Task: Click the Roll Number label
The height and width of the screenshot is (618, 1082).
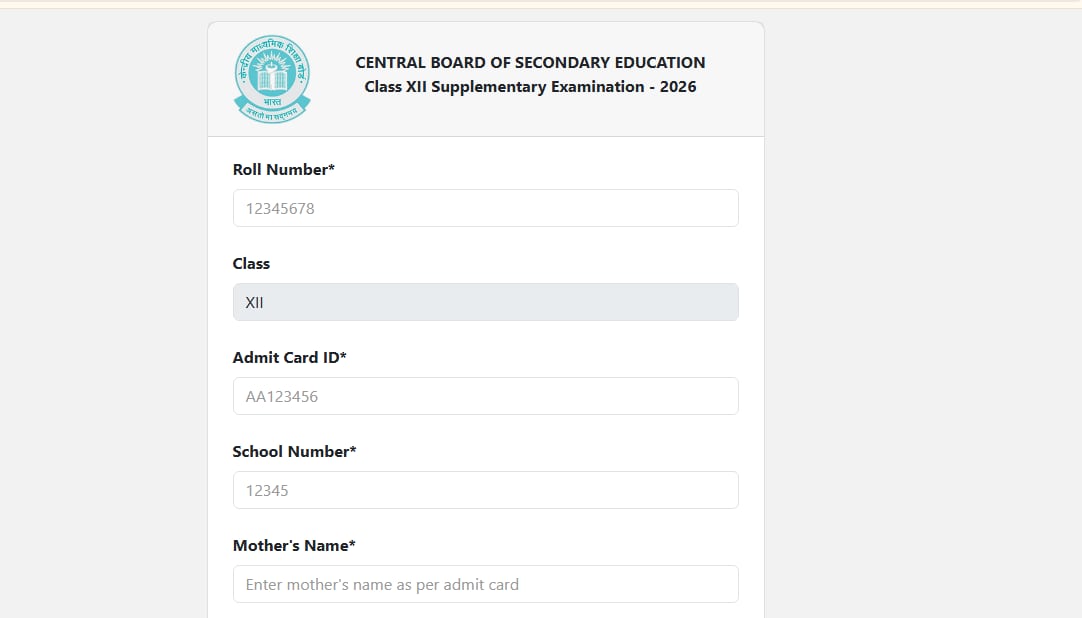Action: click(x=284, y=170)
